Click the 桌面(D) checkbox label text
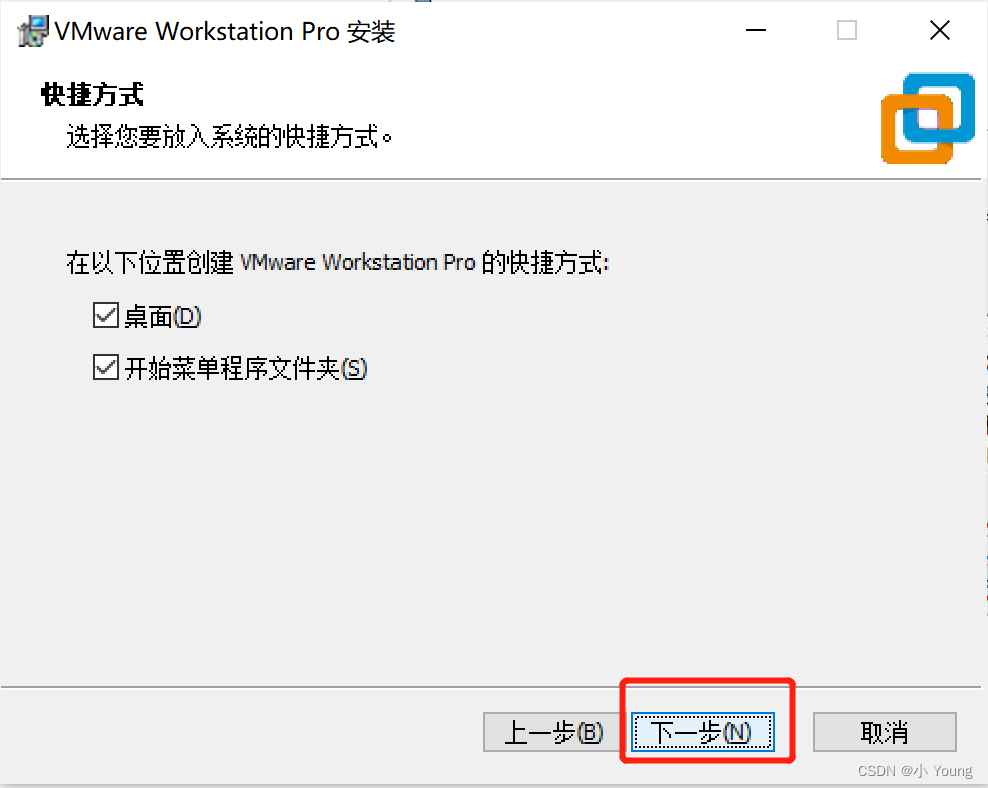Viewport: 988px width, 788px height. tap(163, 316)
